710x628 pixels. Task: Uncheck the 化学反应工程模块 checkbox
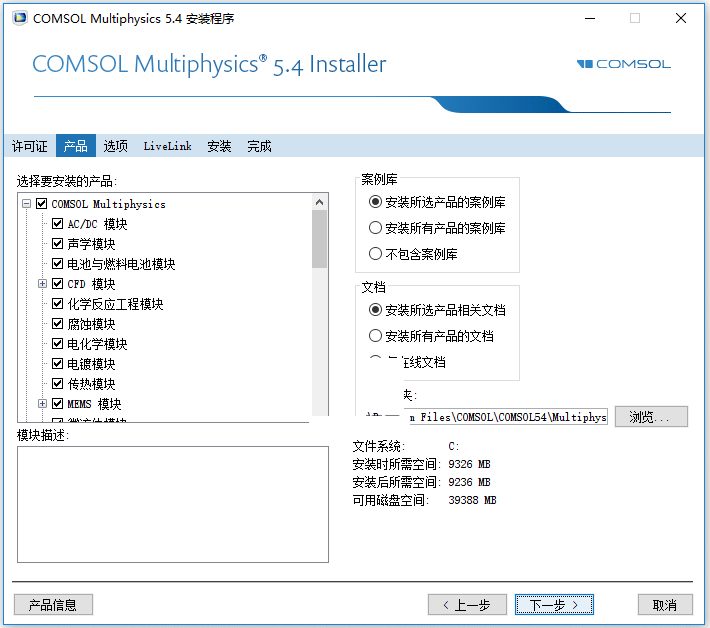(x=58, y=303)
